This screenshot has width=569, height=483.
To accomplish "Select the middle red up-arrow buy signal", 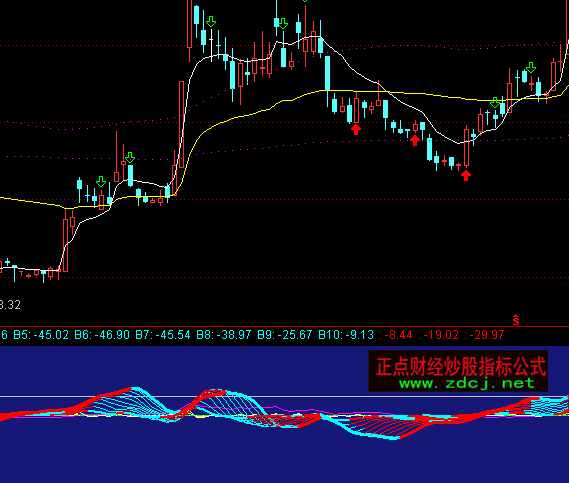I will [415, 140].
